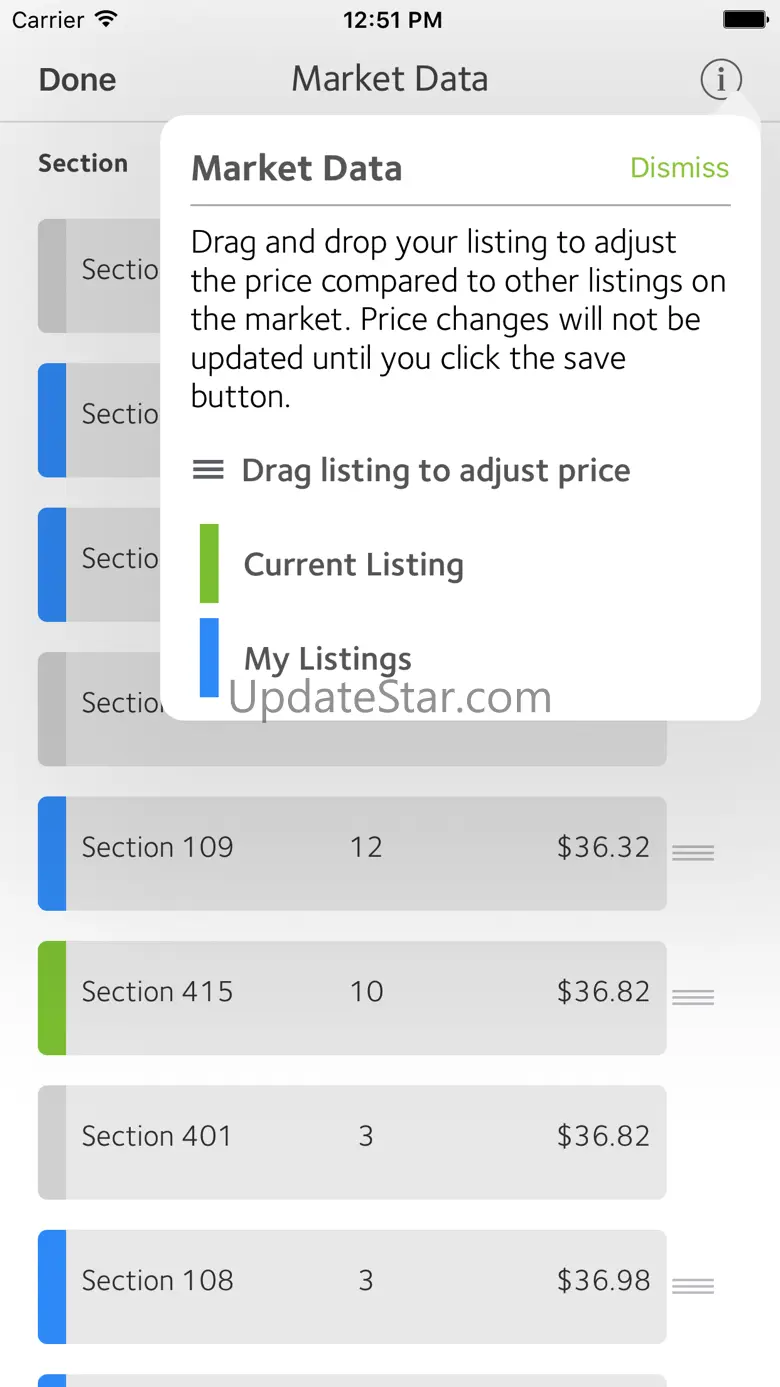Select the Section 401 listing row
Viewport: 780px width, 1387px height.
click(x=352, y=1142)
